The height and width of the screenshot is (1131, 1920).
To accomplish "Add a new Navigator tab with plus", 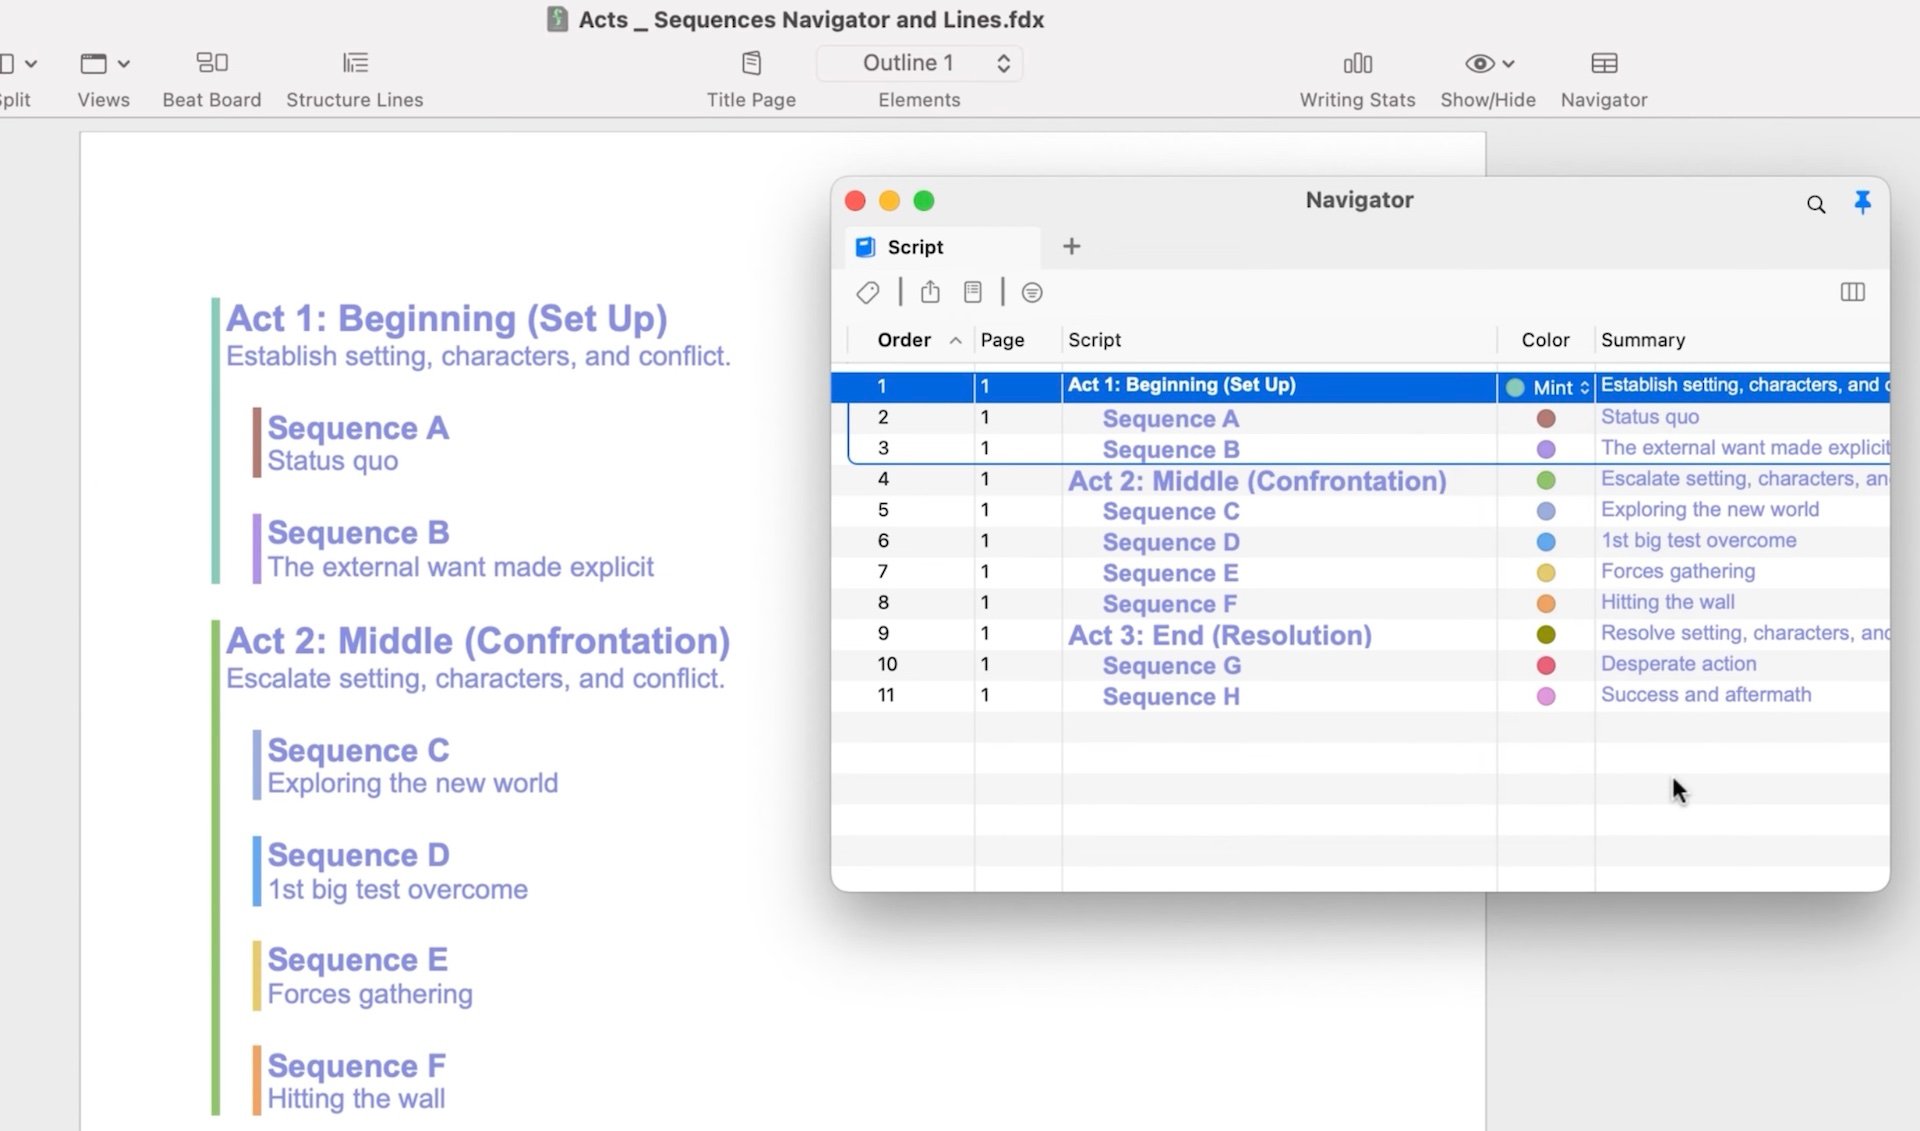I will pyautogui.click(x=1071, y=246).
